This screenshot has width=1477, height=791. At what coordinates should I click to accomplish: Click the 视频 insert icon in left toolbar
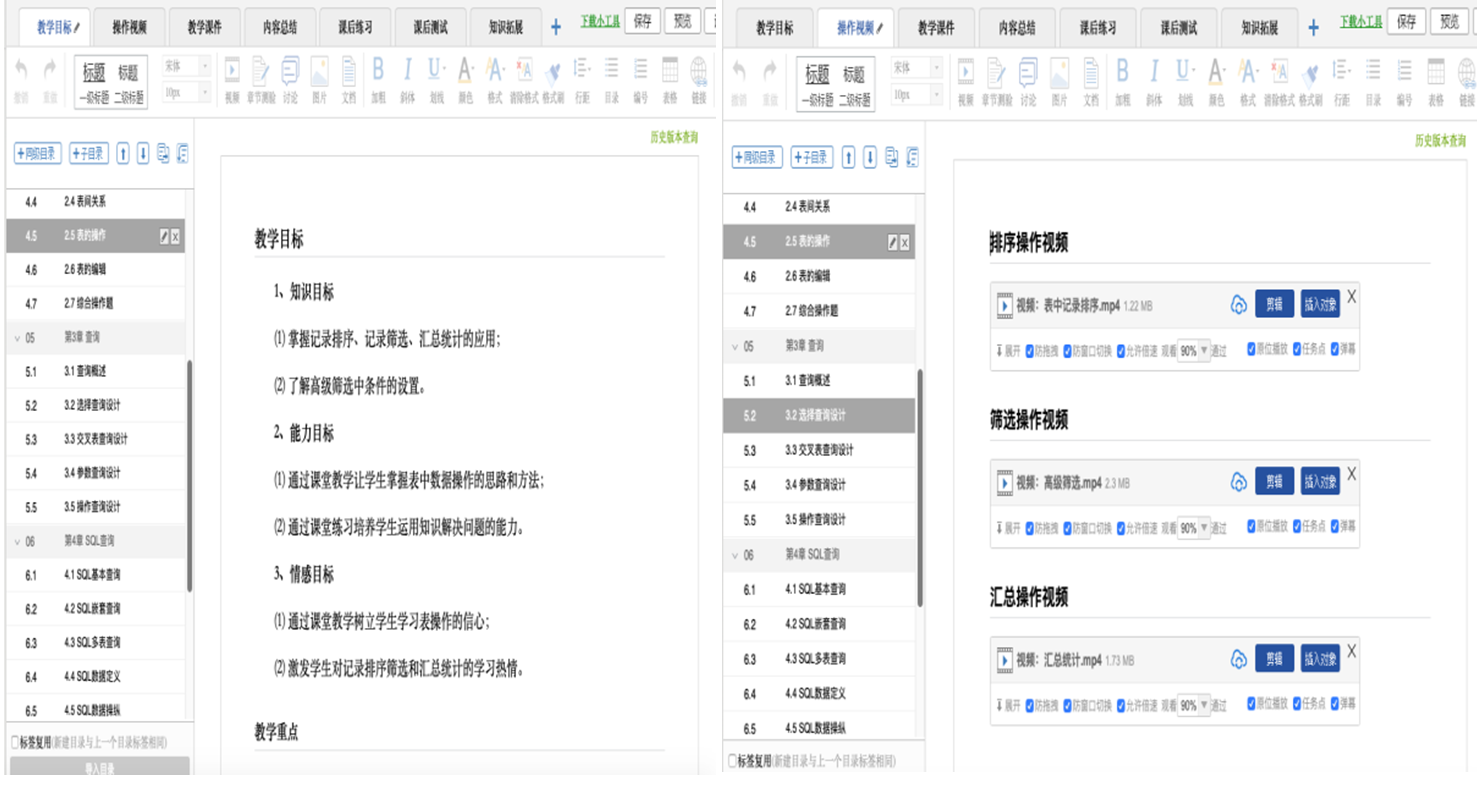pyautogui.click(x=232, y=77)
